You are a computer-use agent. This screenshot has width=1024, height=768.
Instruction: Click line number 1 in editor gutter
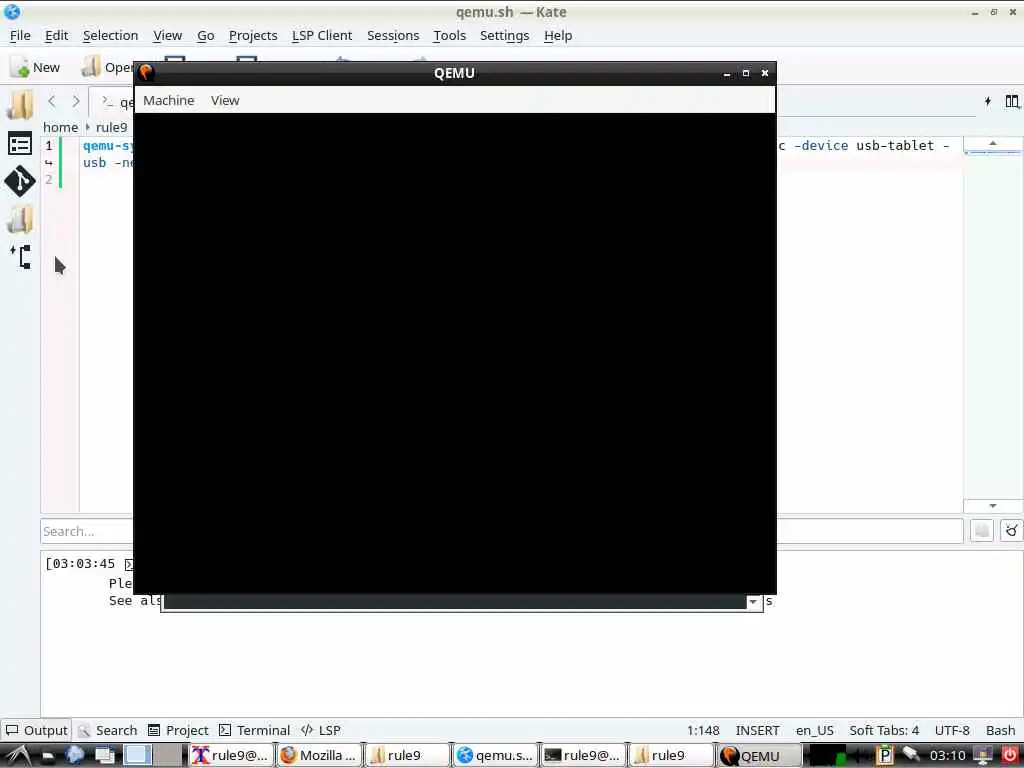[x=48, y=145]
